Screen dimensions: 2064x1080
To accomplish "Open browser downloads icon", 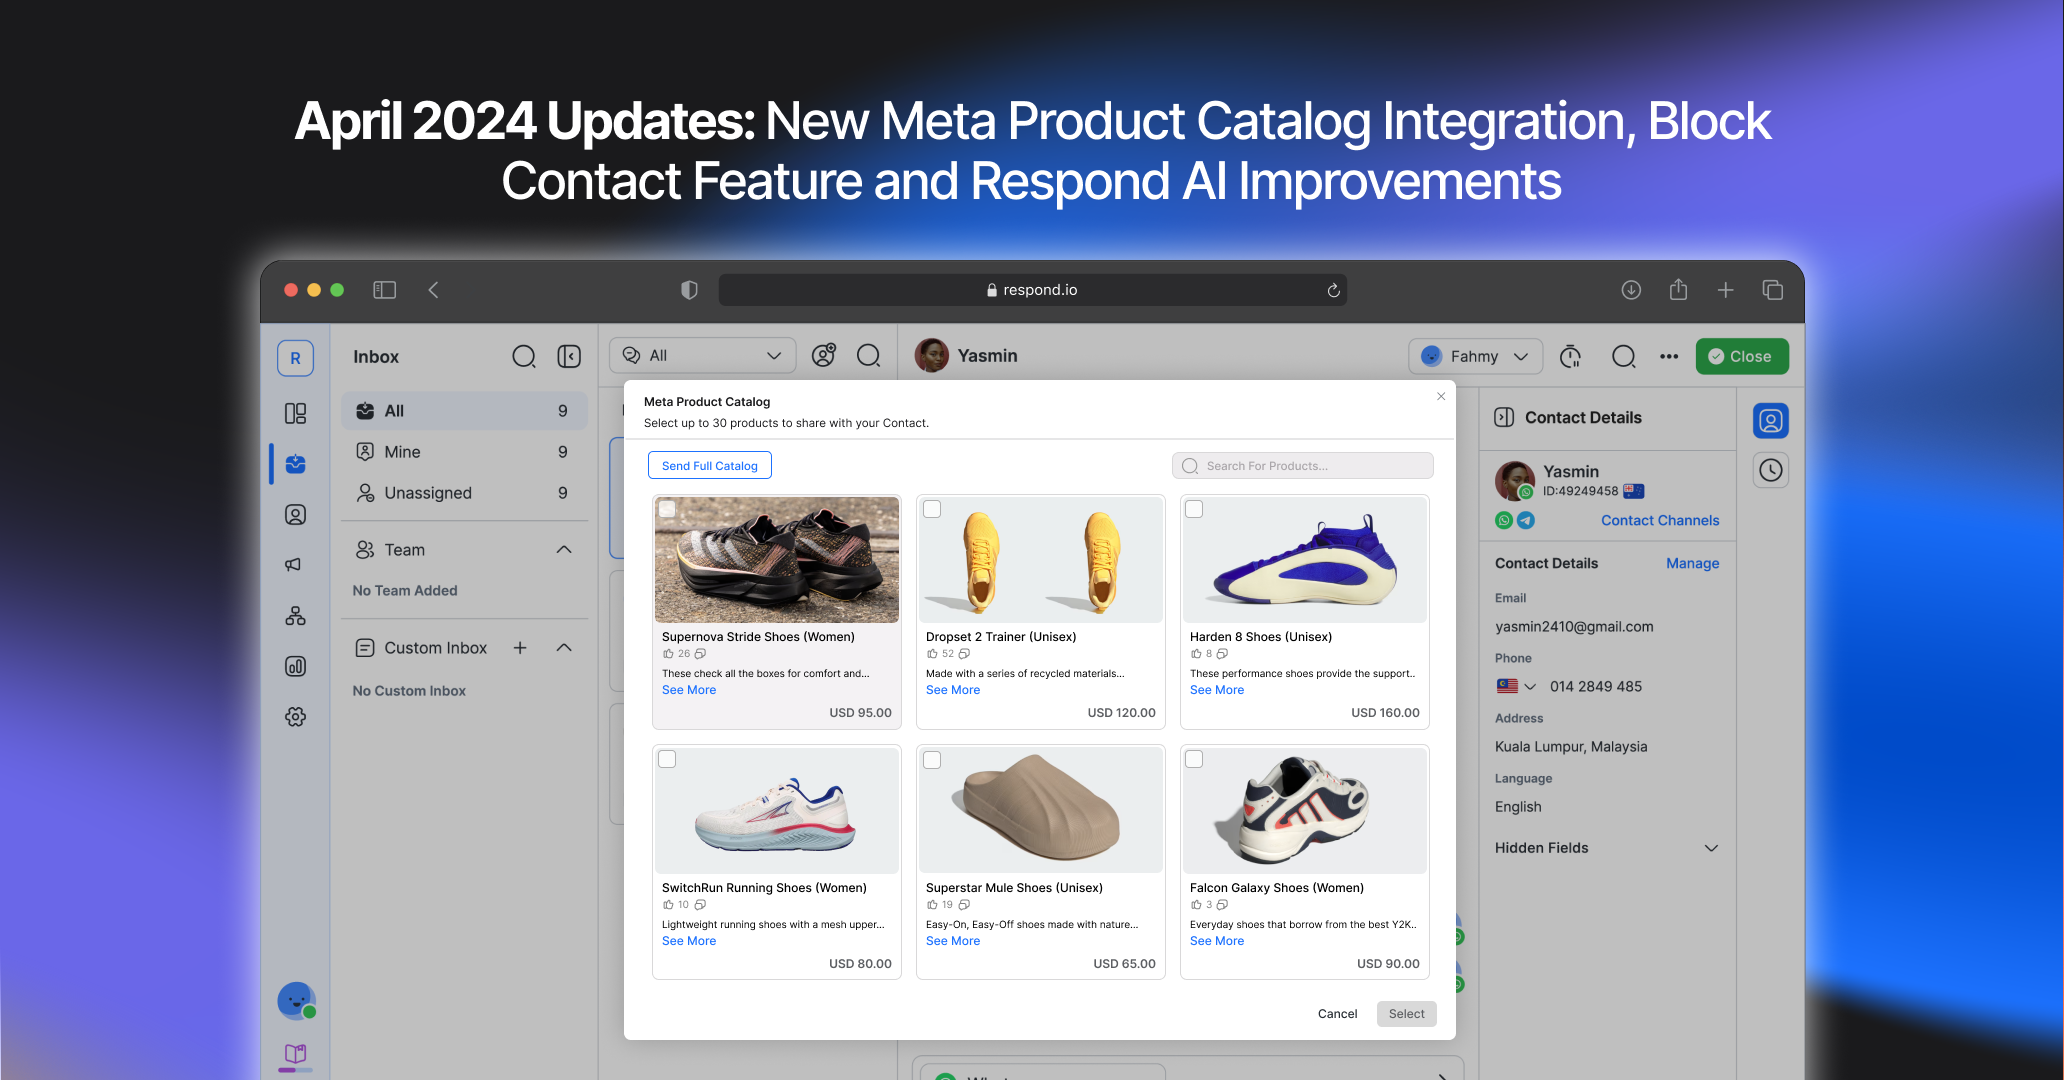I will click(x=1631, y=290).
